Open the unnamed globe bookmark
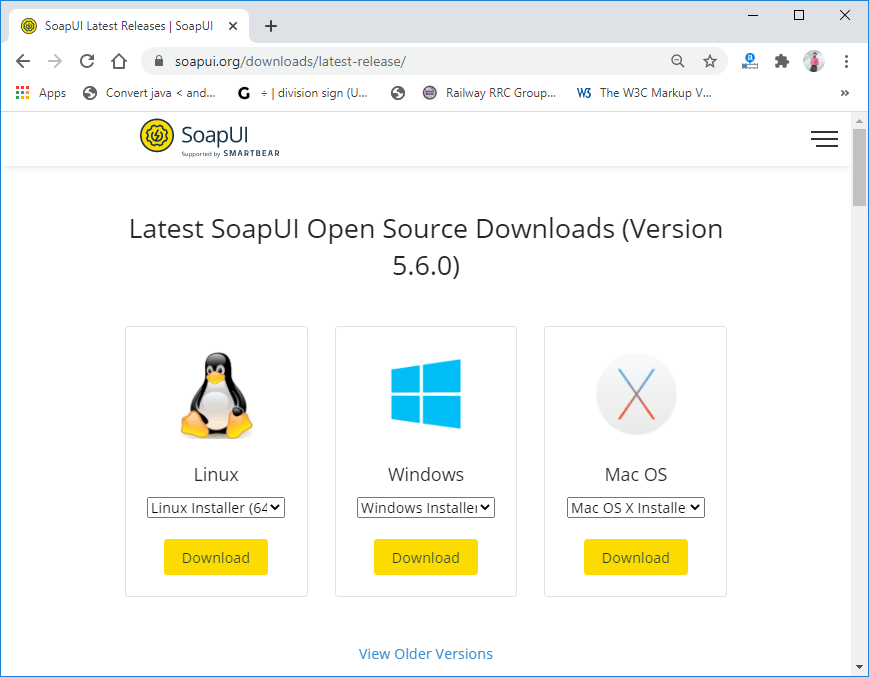Viewport: 869px width, 677px height. [397, 93]
